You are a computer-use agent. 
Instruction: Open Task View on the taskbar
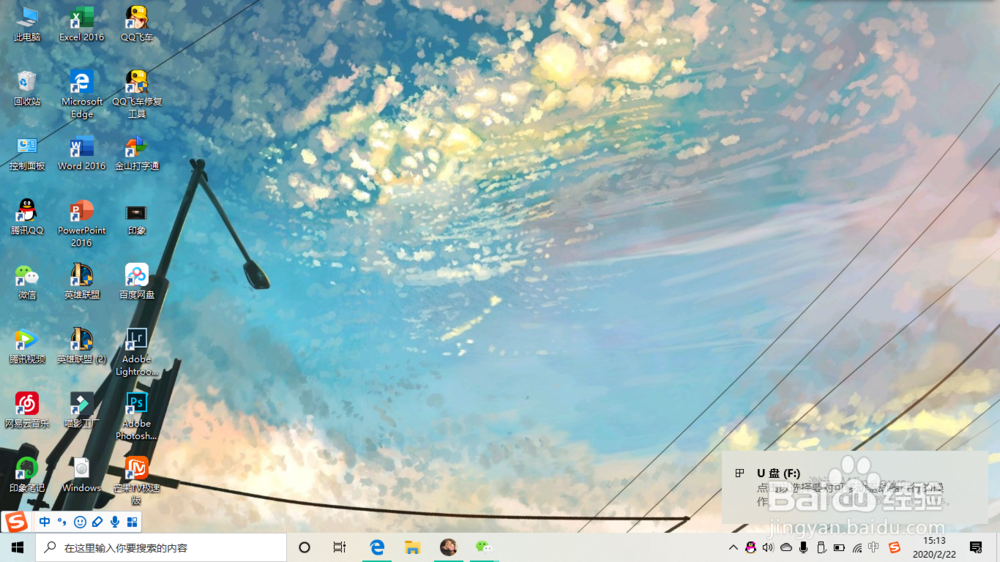tap(339, 547)
